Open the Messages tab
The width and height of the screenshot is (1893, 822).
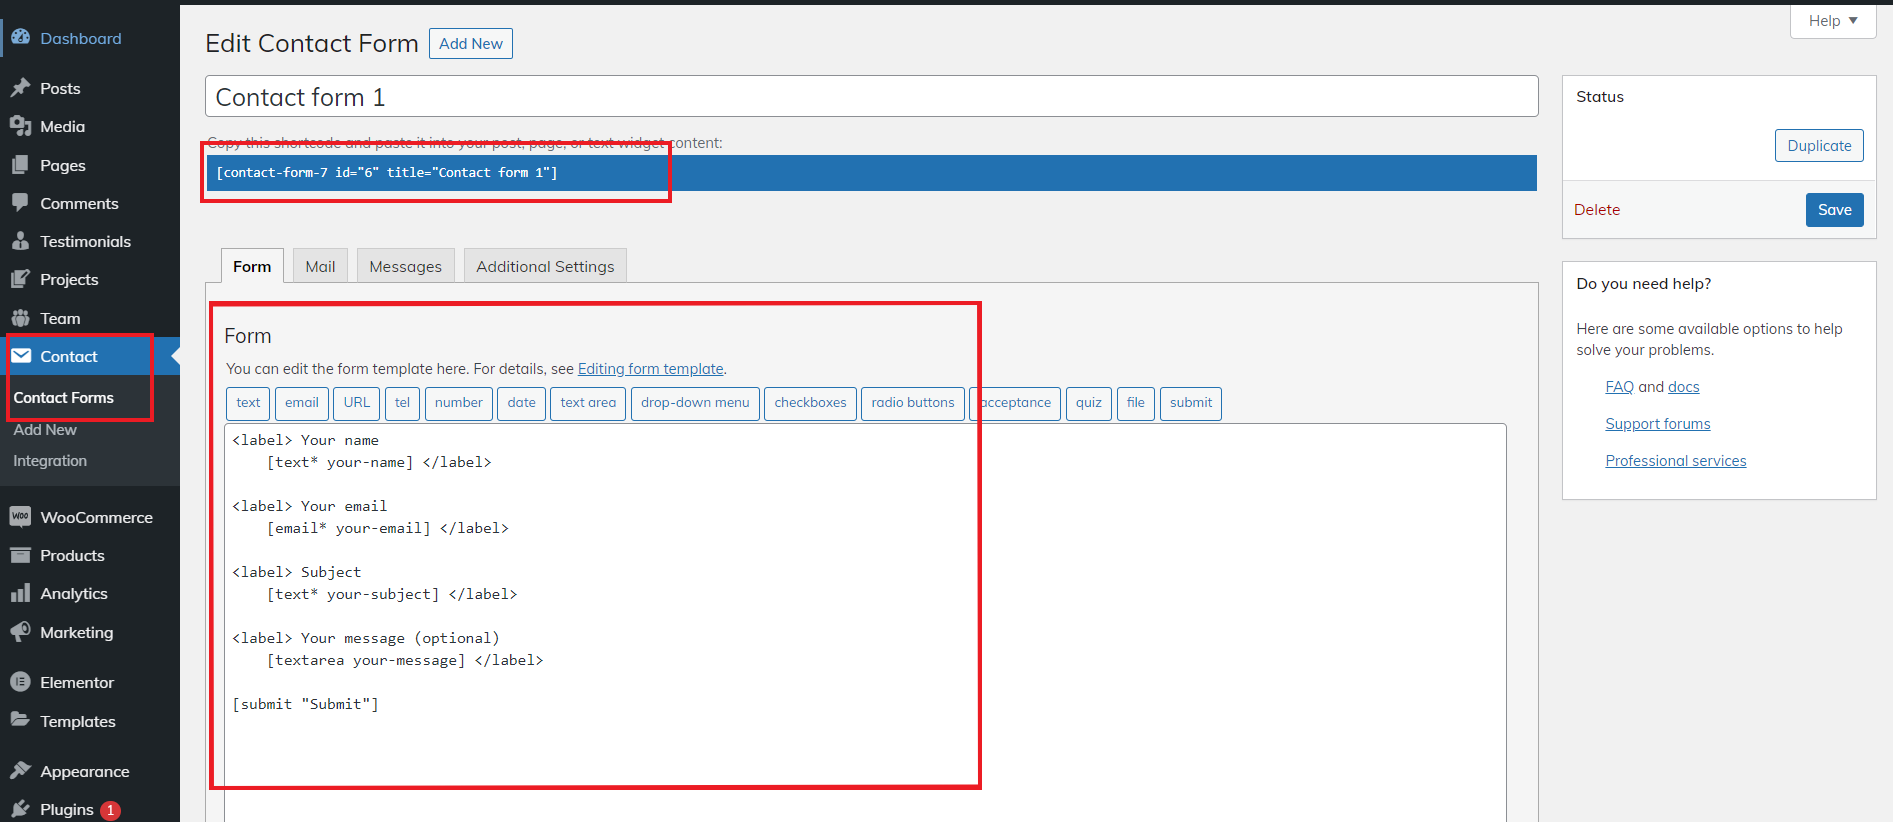[x=405, y=266]
